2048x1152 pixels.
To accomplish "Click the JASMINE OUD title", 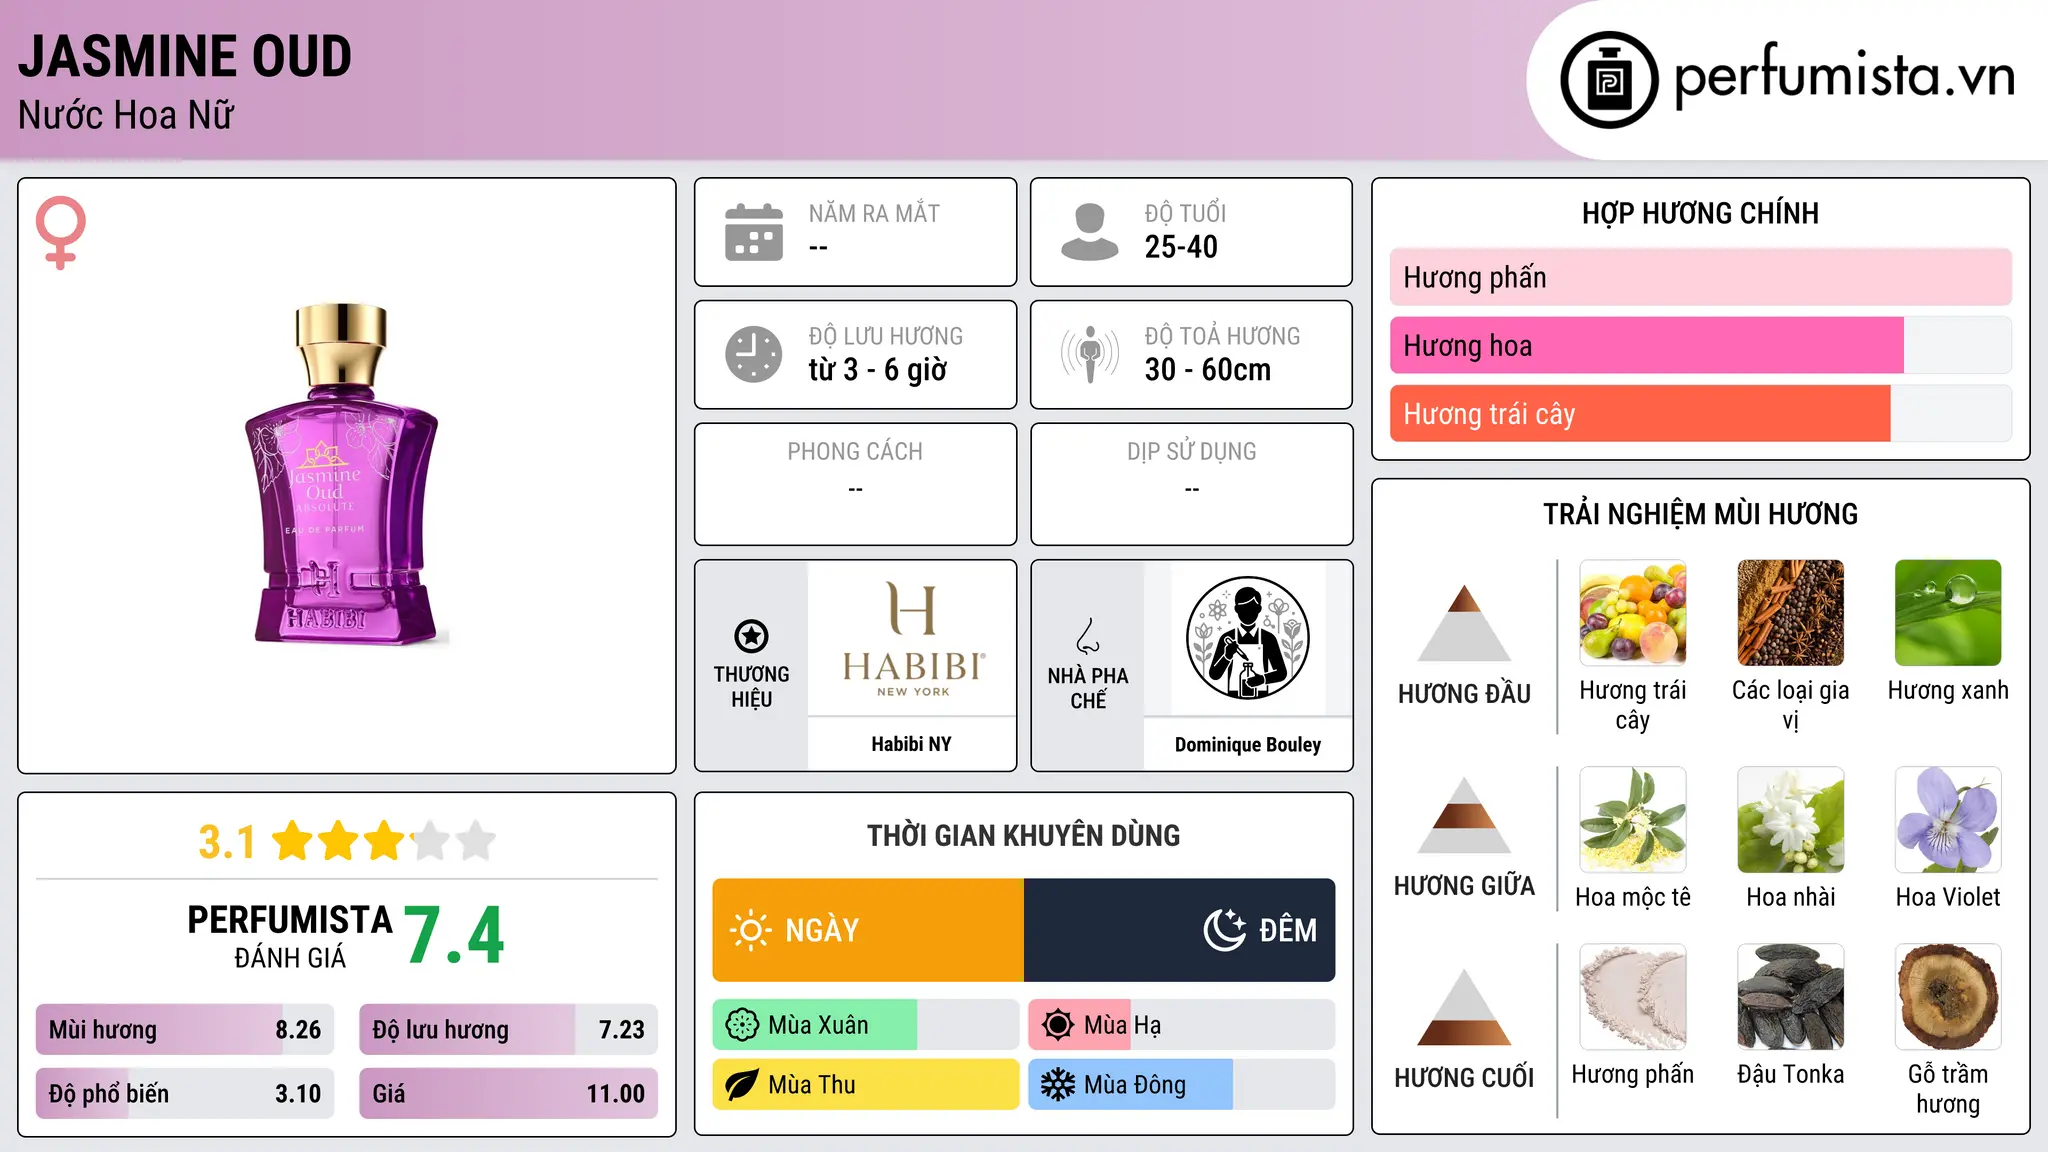I will [185, 56].
